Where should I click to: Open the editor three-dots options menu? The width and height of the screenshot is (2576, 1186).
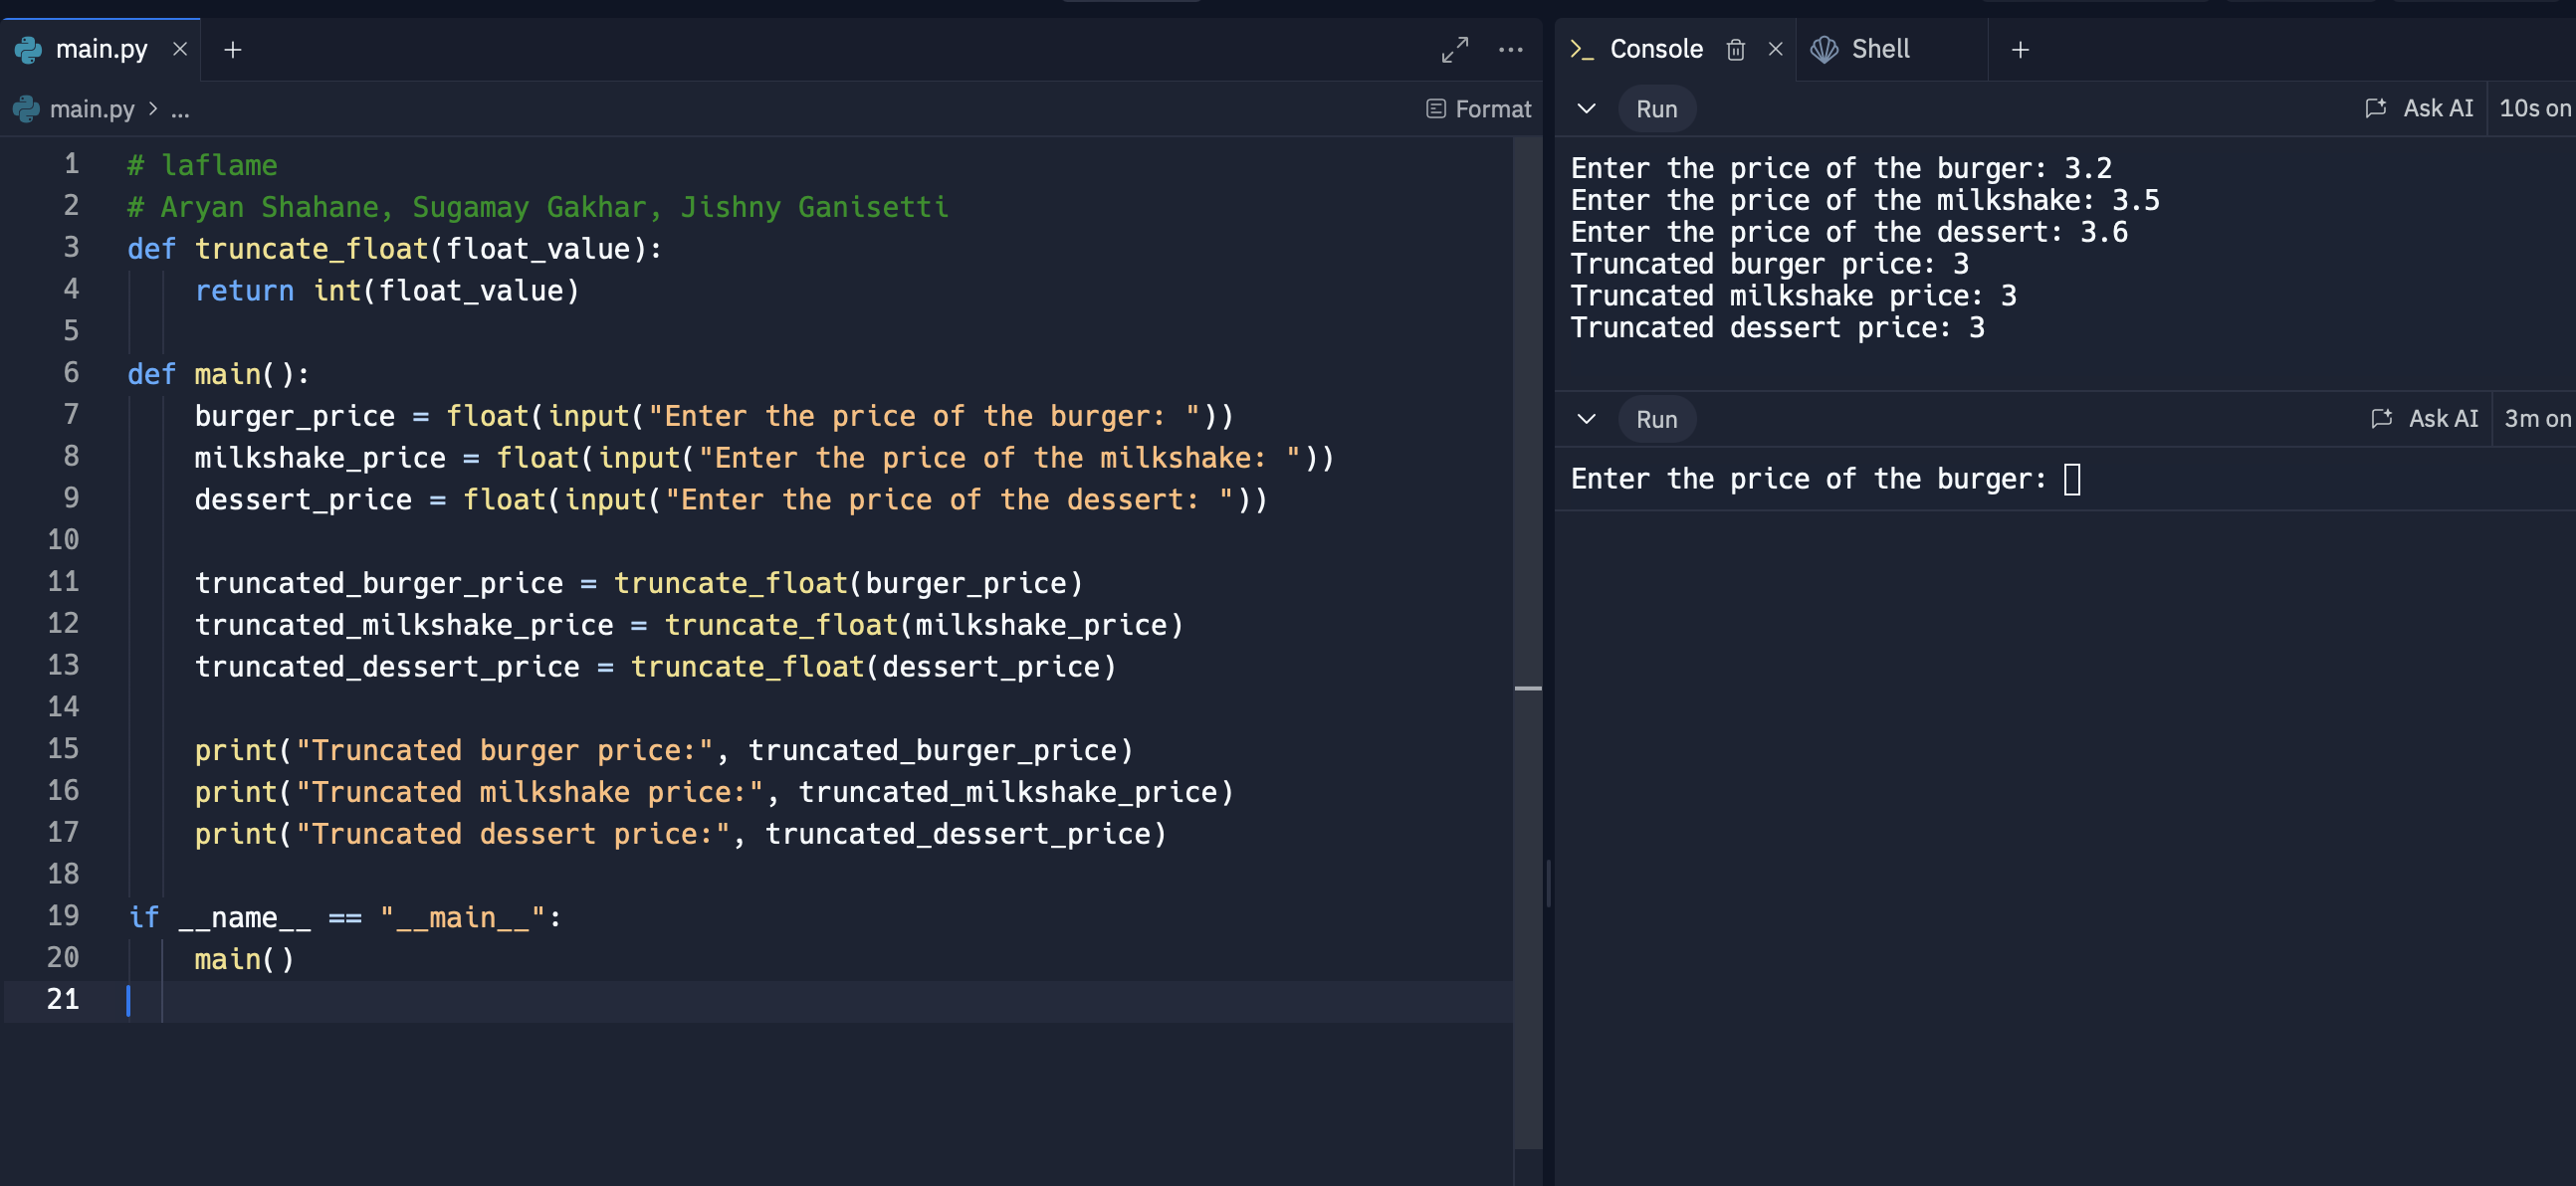click(x=1510, y=49)
